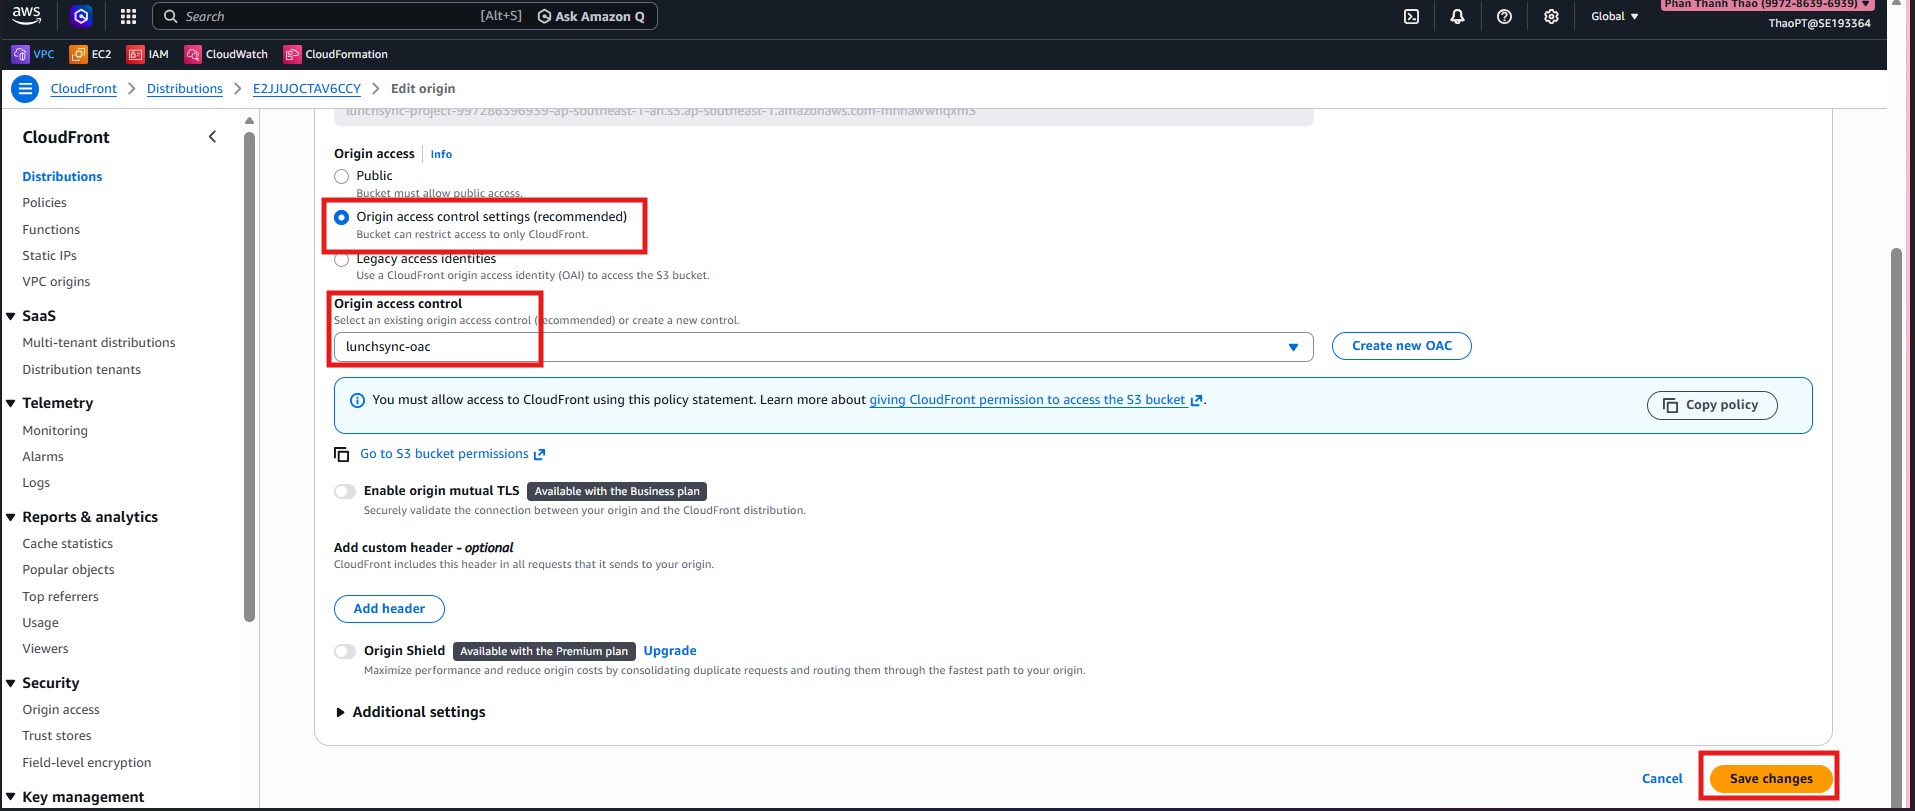Screen dimensions: 1915x811
Task: Launch CloudShell terminal icon
Action: [1411, 16]
